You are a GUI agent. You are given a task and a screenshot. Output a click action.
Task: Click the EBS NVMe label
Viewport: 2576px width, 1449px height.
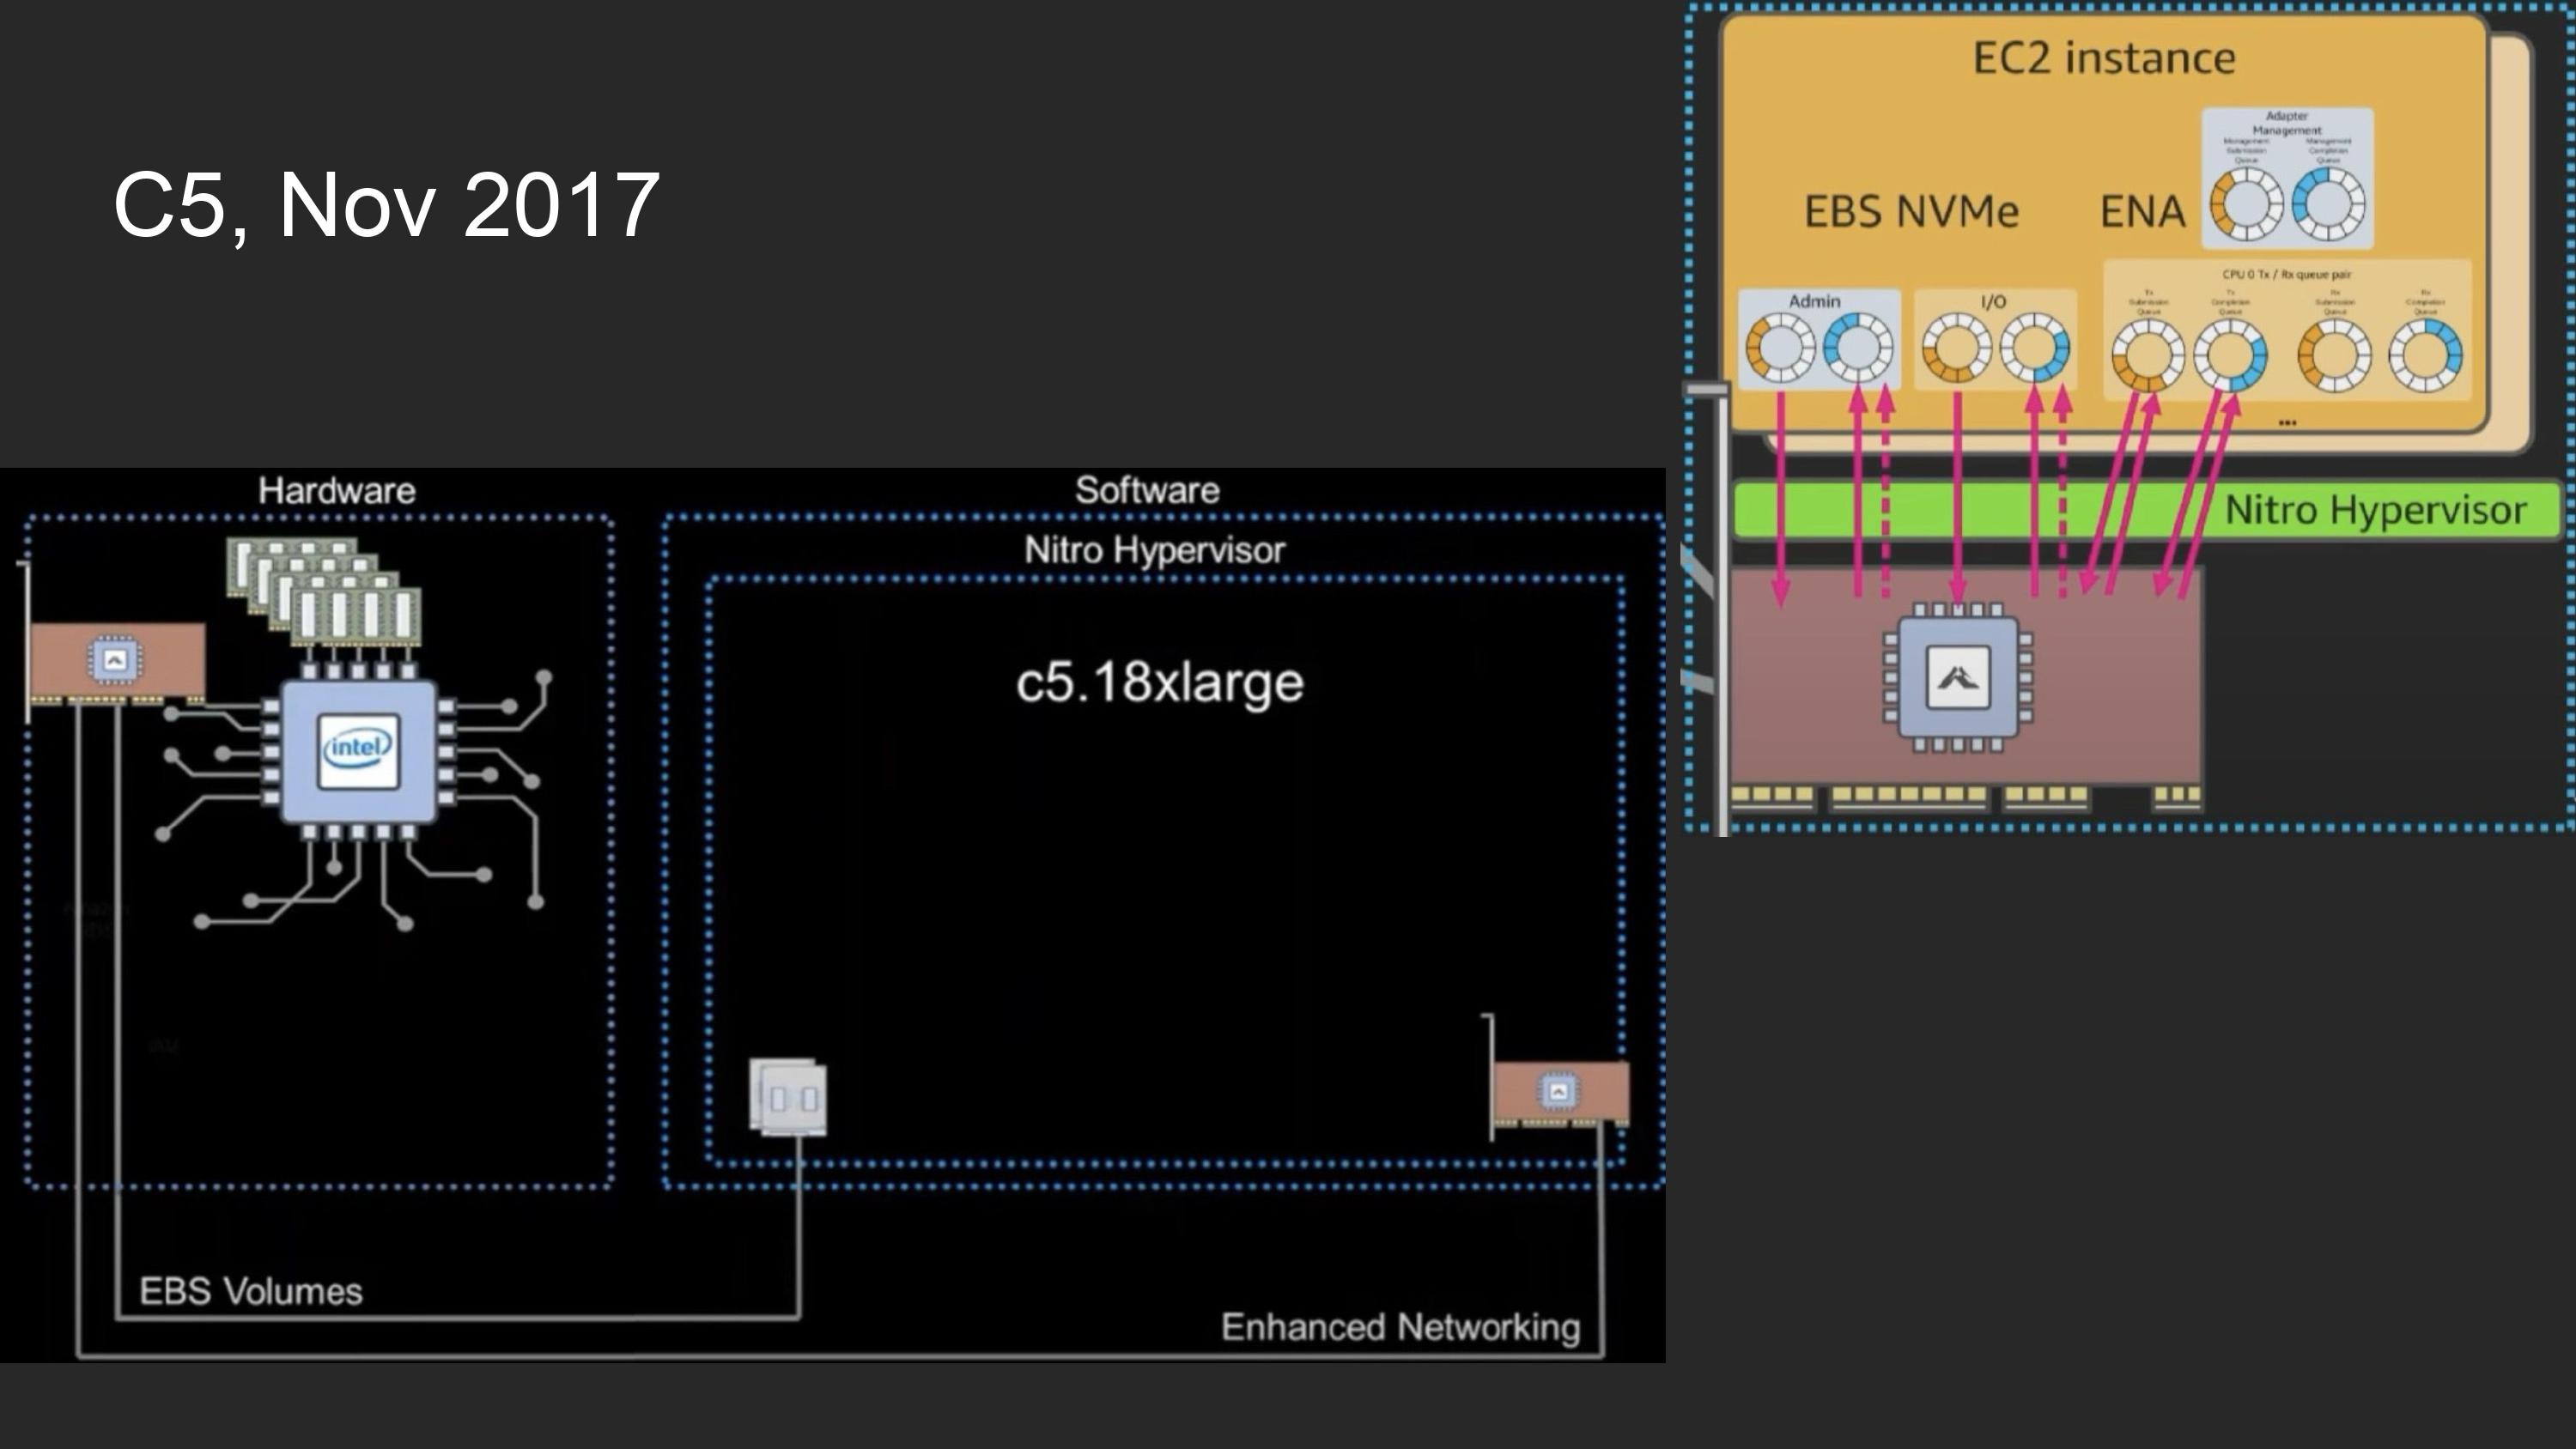click(x=1911, y=212)
